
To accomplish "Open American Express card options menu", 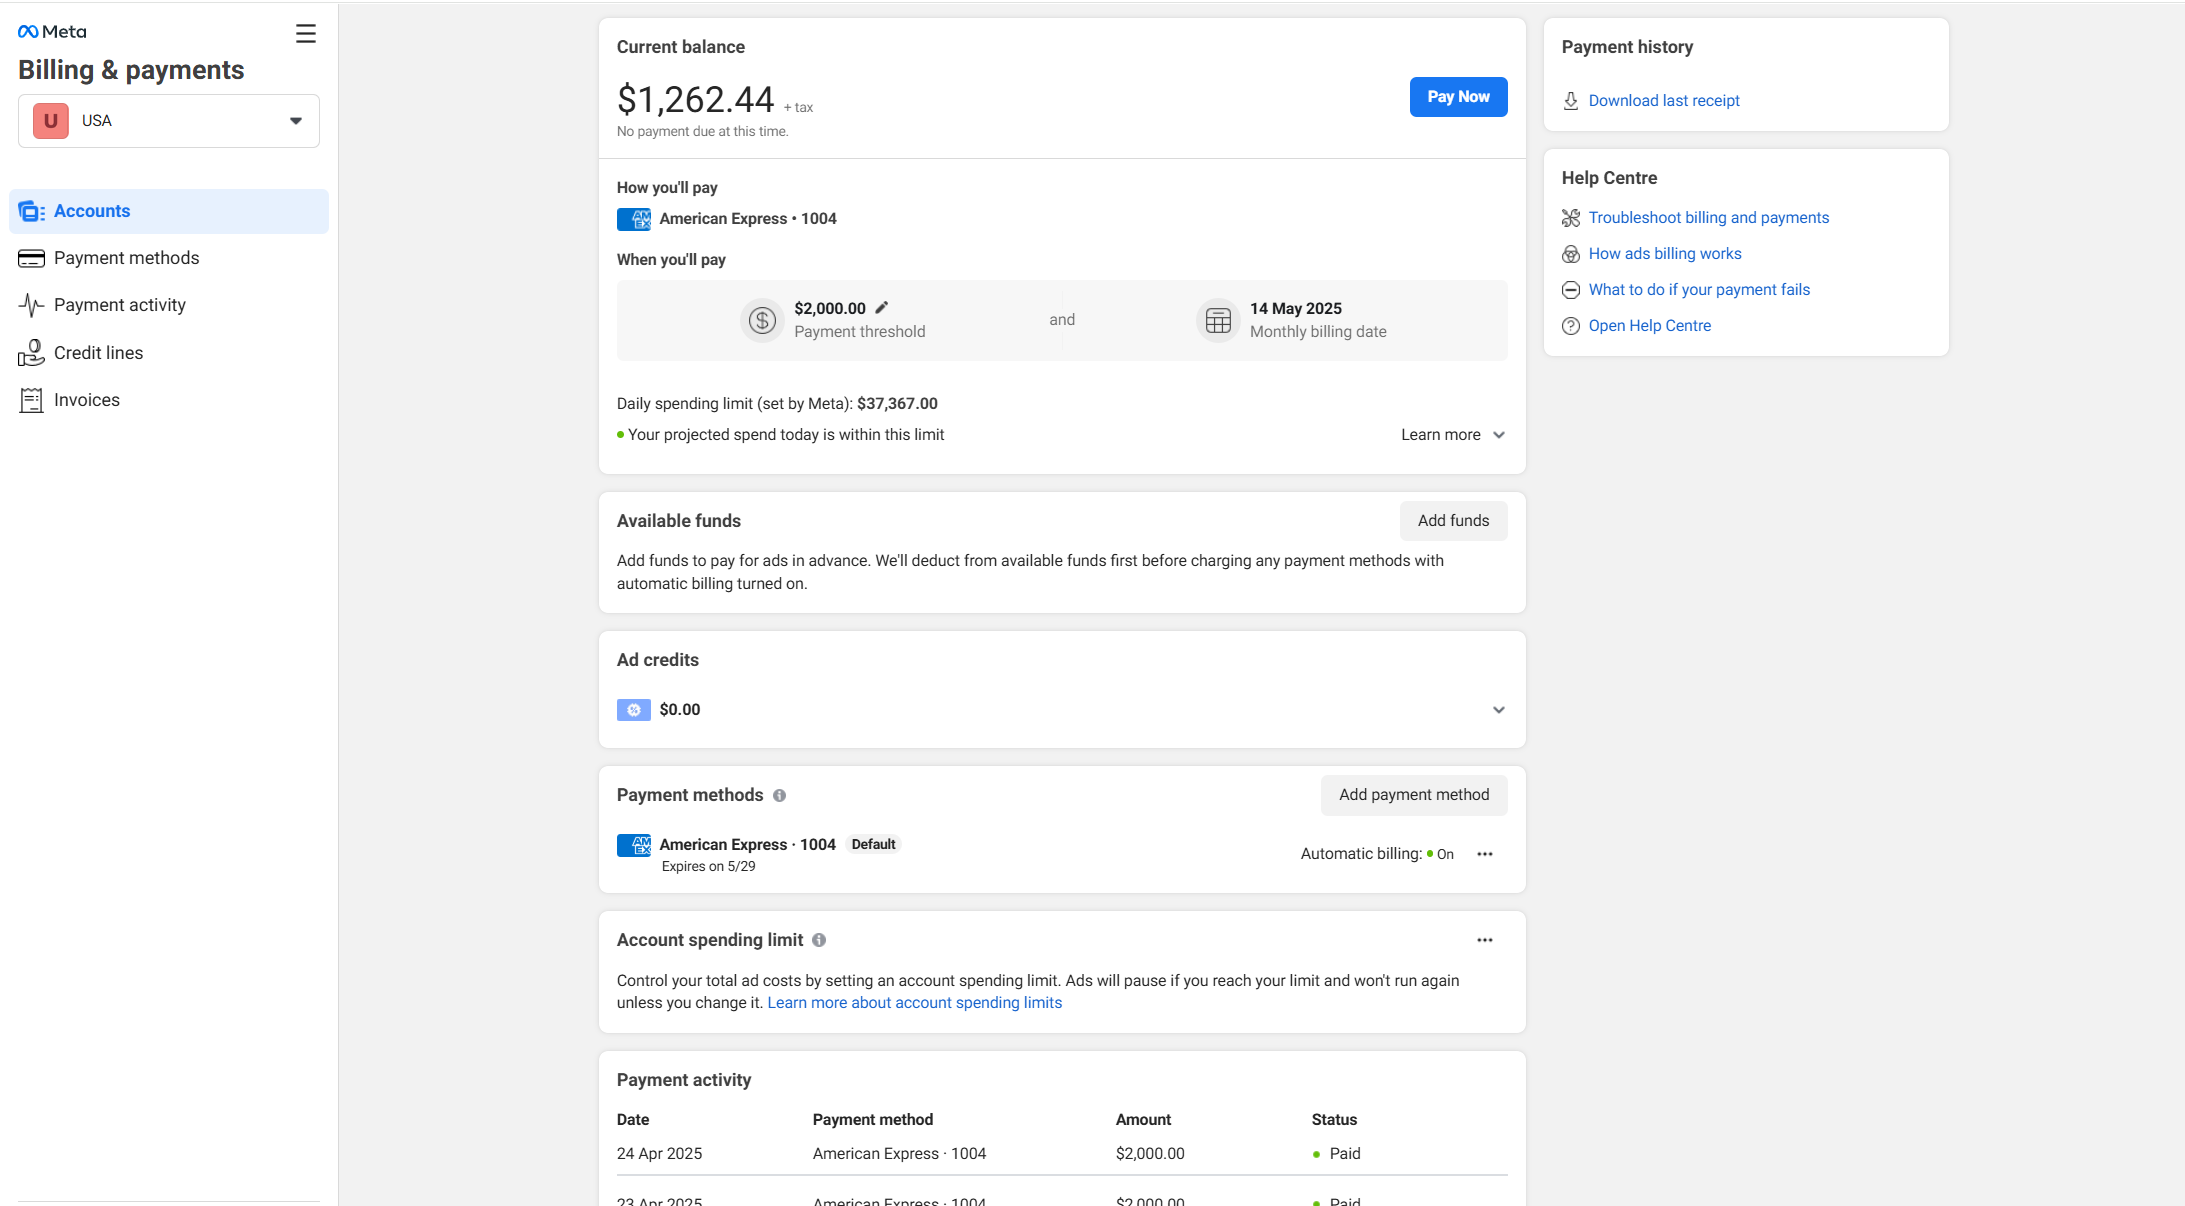I will point(1485,854).
